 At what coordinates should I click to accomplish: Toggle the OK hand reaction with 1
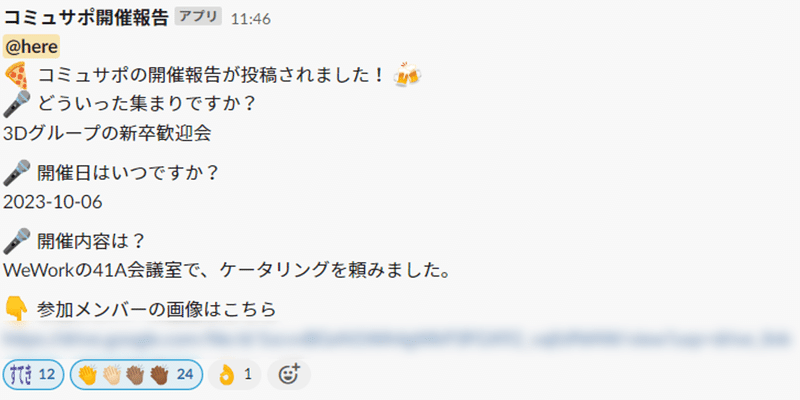tap(235, 374)
